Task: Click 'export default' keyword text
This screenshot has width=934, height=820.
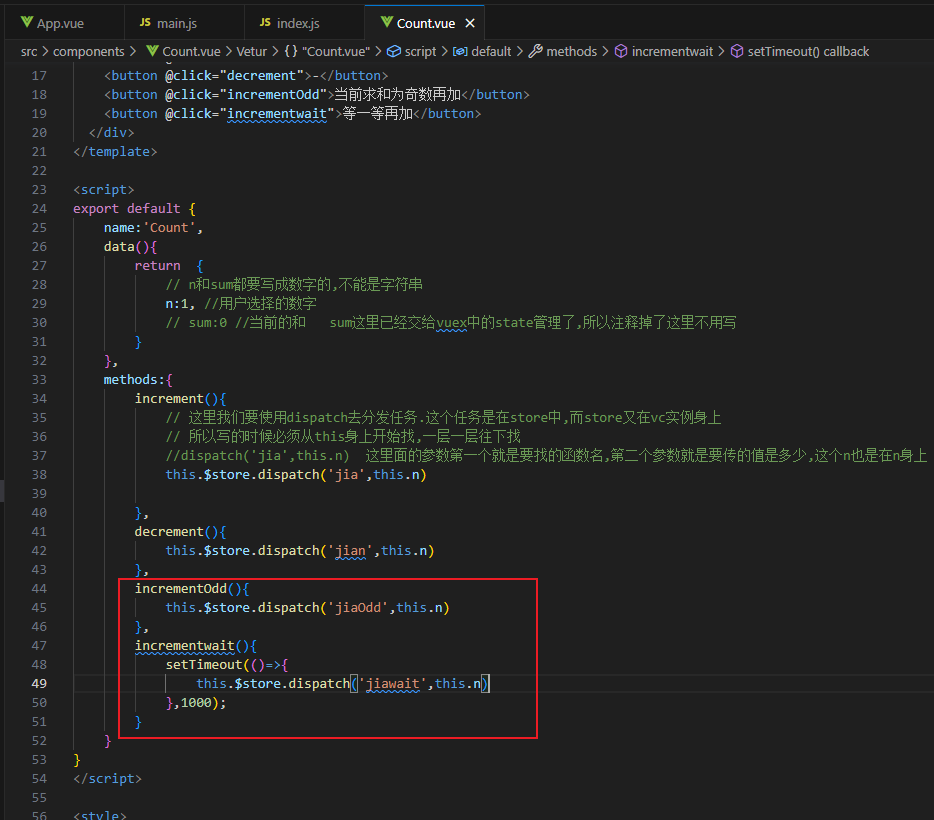Action: point(126,209)
